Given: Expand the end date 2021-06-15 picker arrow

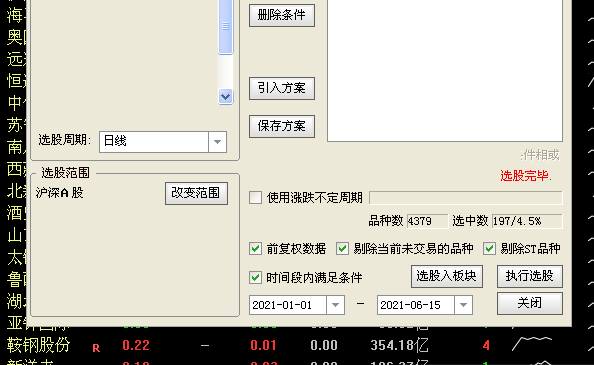Looking at the screenshot, I should [x=463, y=305].
